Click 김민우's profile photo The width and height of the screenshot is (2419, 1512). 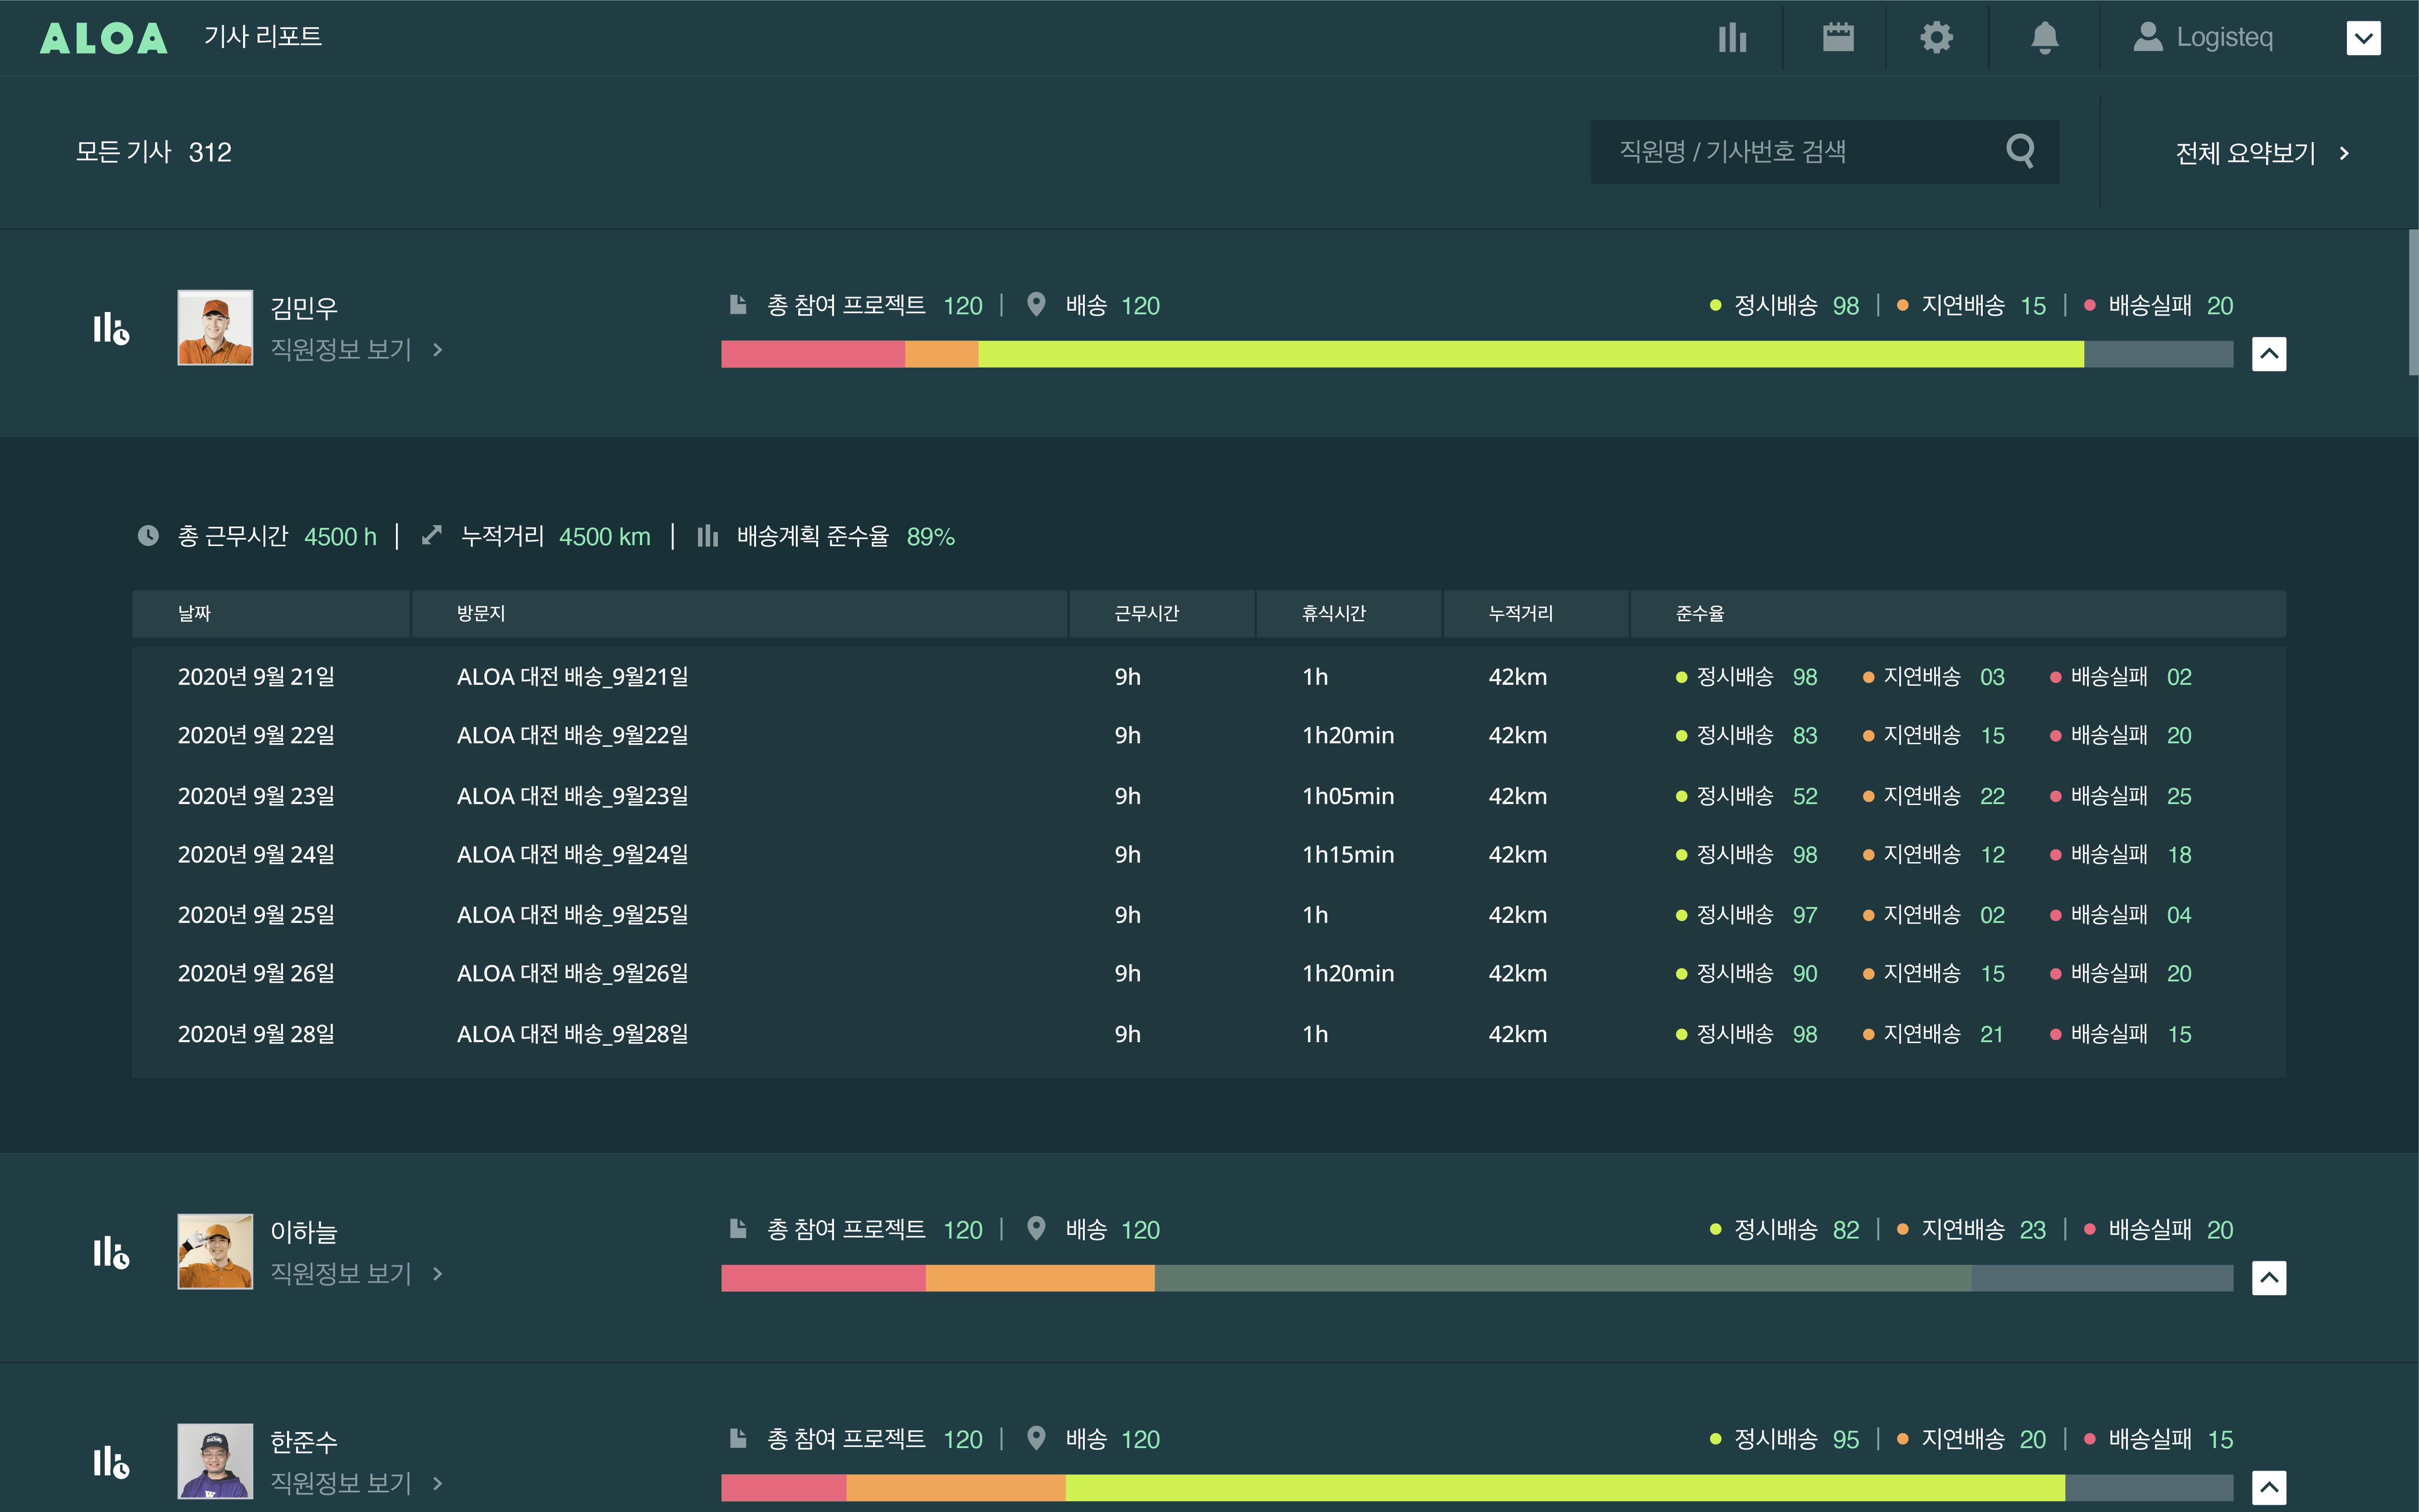[215, 328]
